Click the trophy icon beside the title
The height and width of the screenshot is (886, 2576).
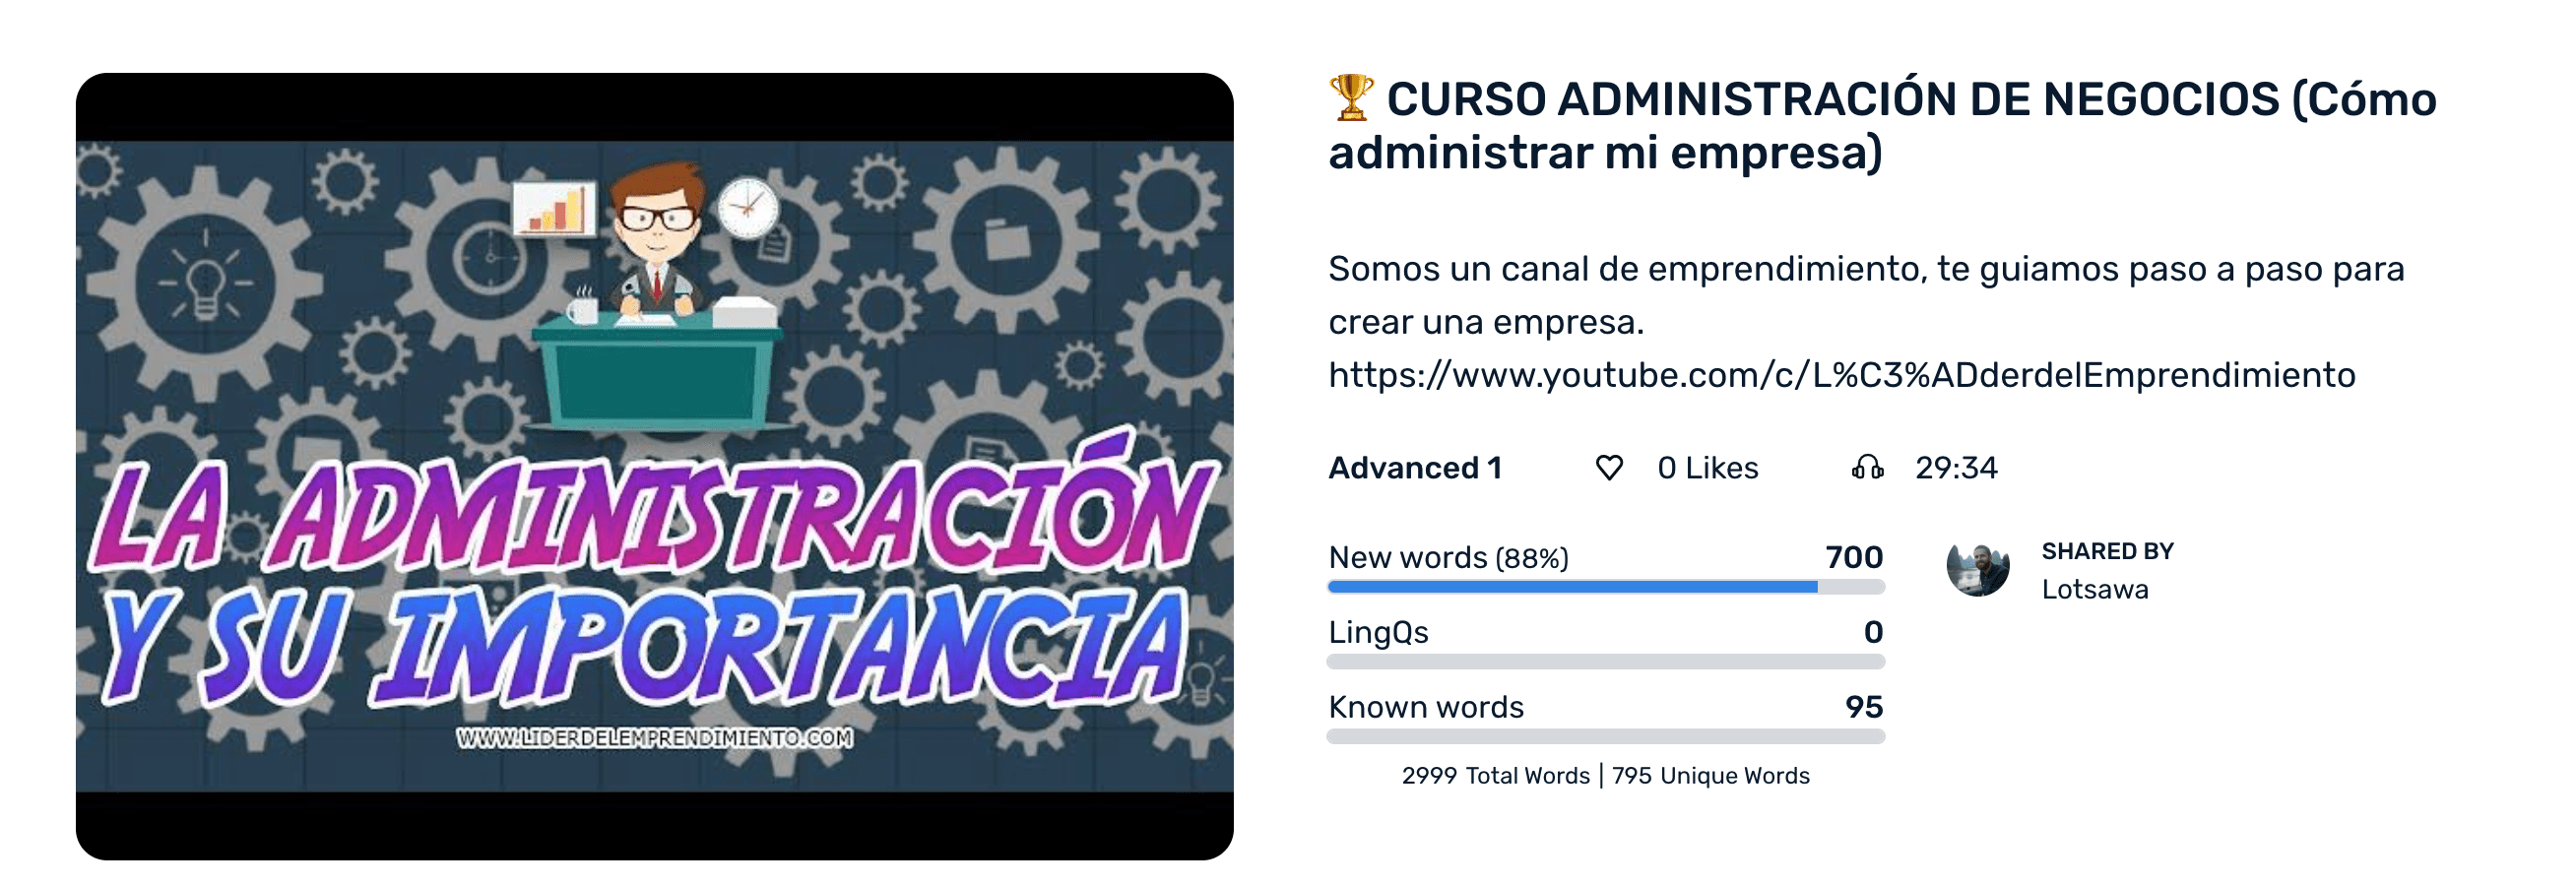tap(1350, 98)
